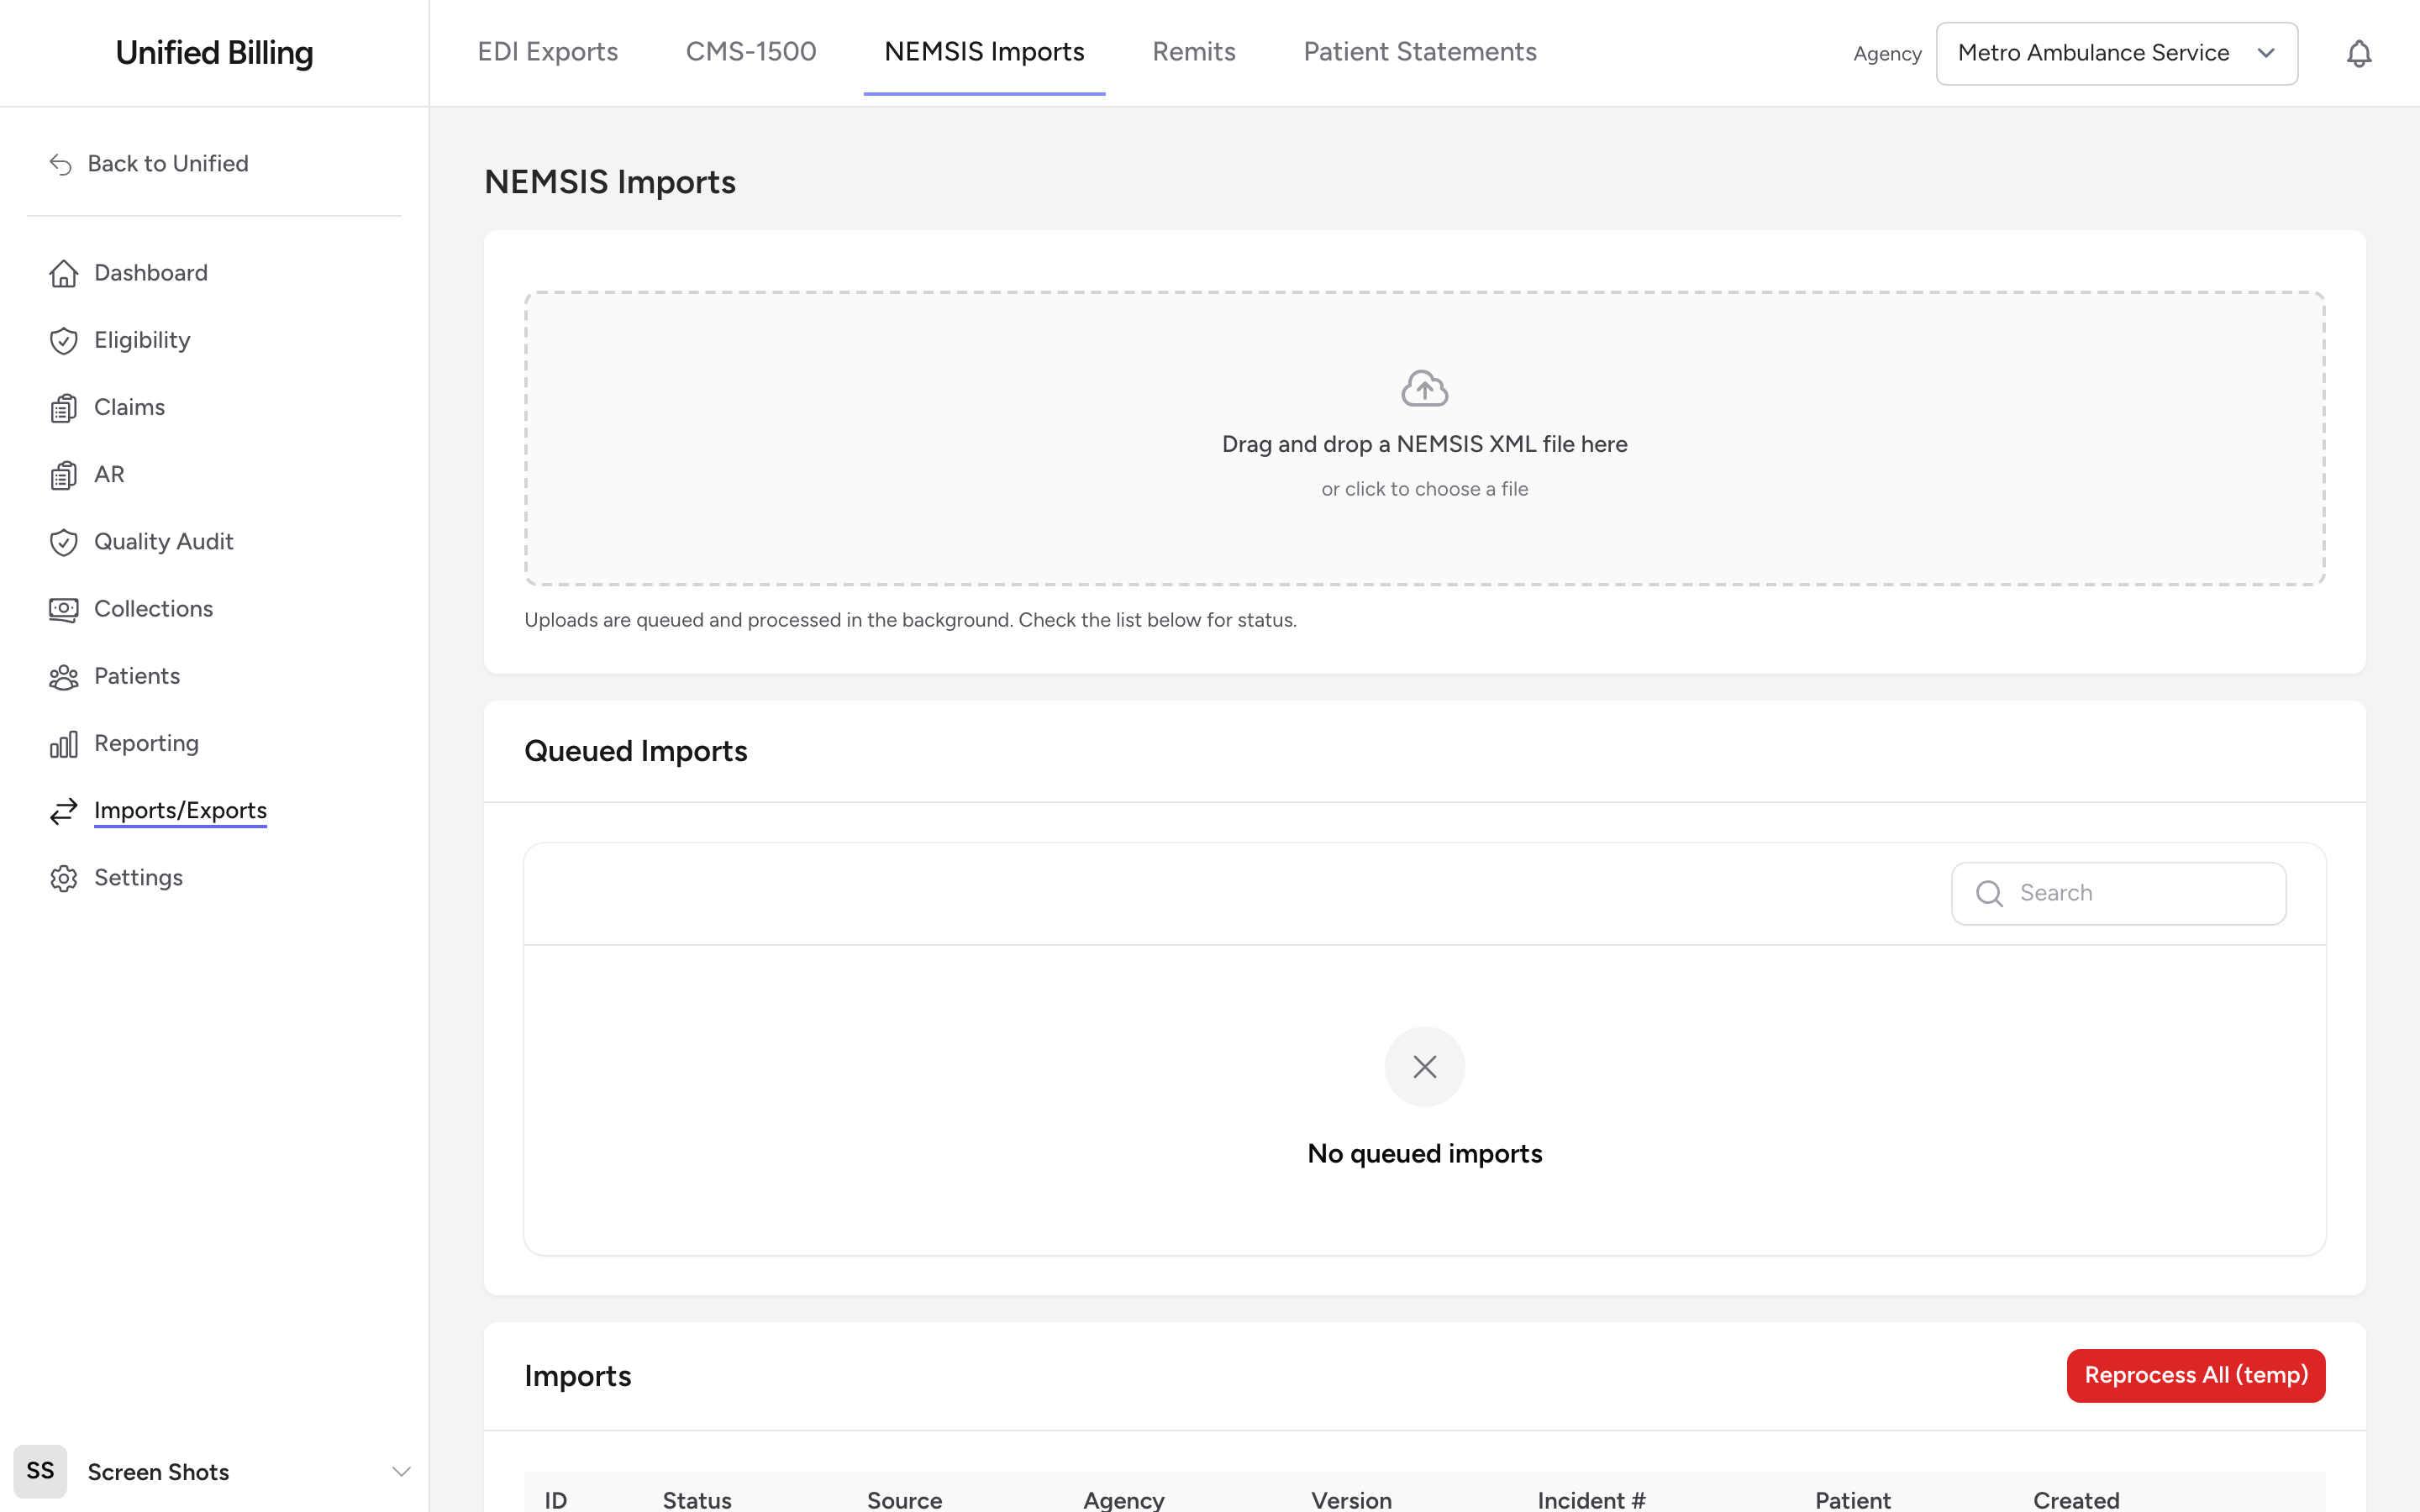This screenshot has width=2420, height=1512.
Task: Click the SS avatar badge
Action: [x=40, y=1471]
